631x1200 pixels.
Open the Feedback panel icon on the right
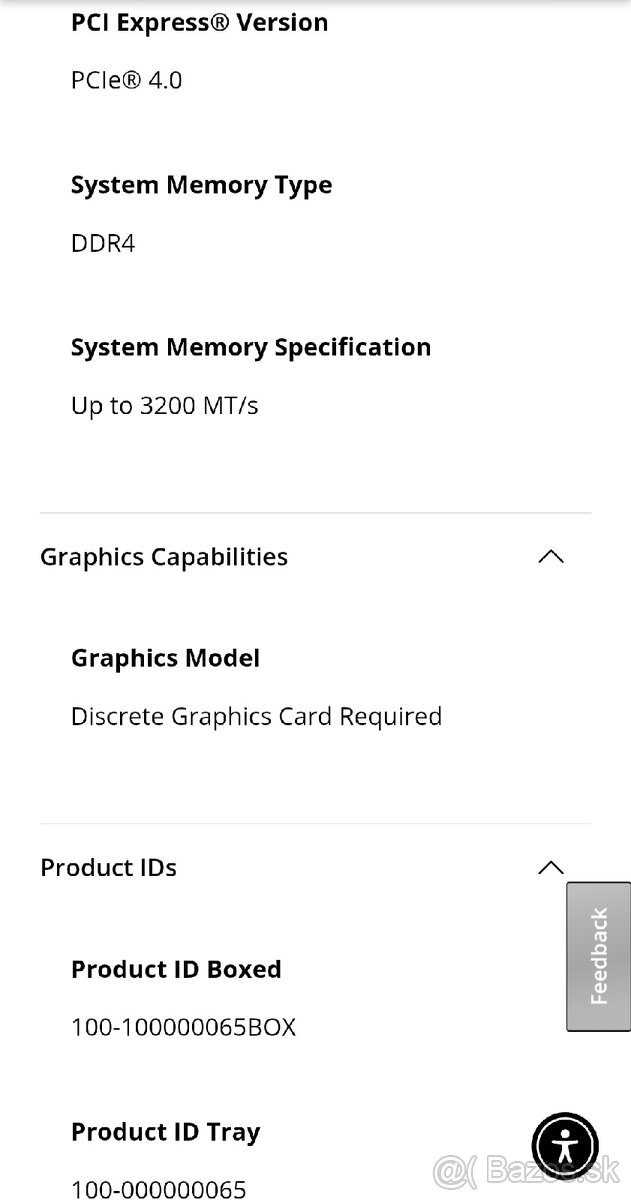click(598, 956)
